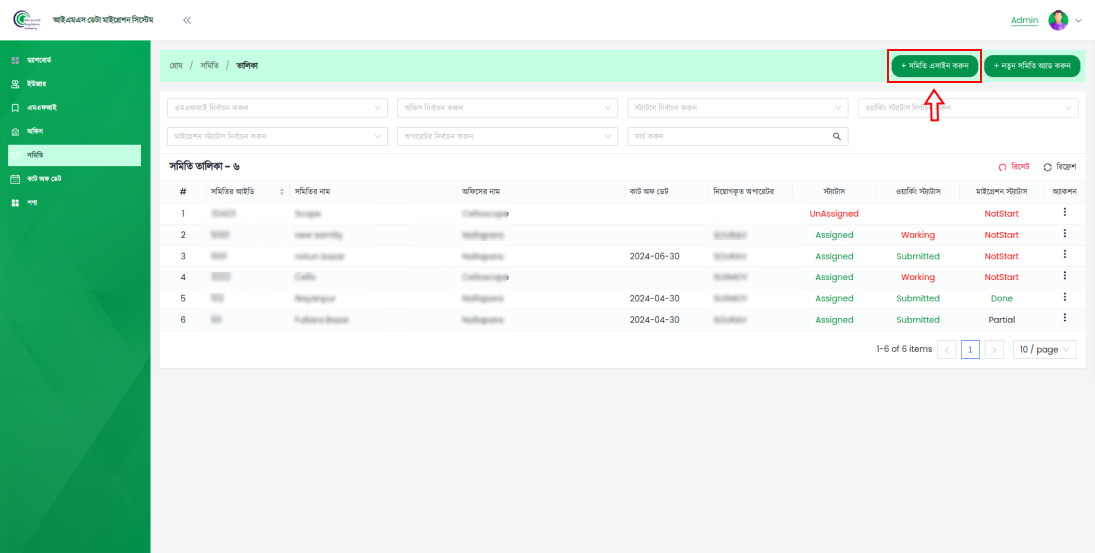The width and height of the screenshot is (1095, 553).
Task: Click the রিফ্রেশ (Refresh) button
Action: (1058, 167)
